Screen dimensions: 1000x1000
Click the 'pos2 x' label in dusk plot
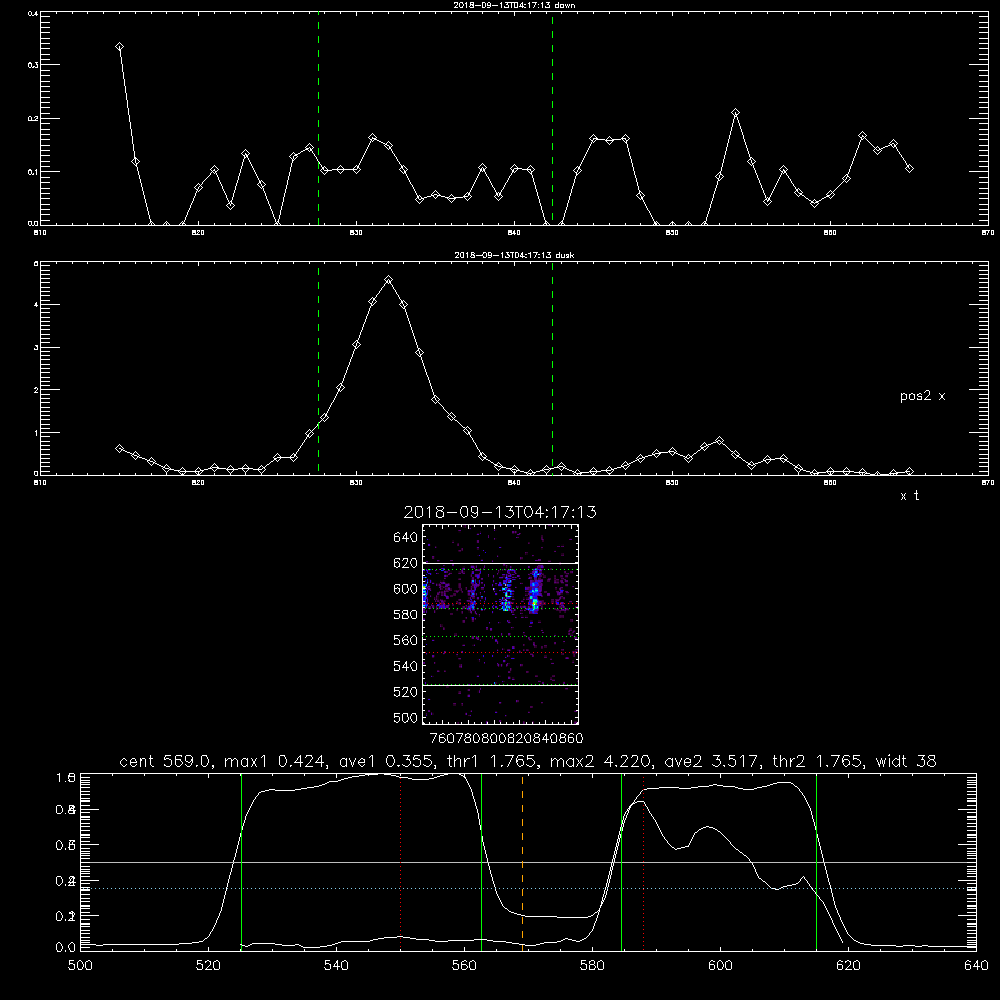pos(922,396)
